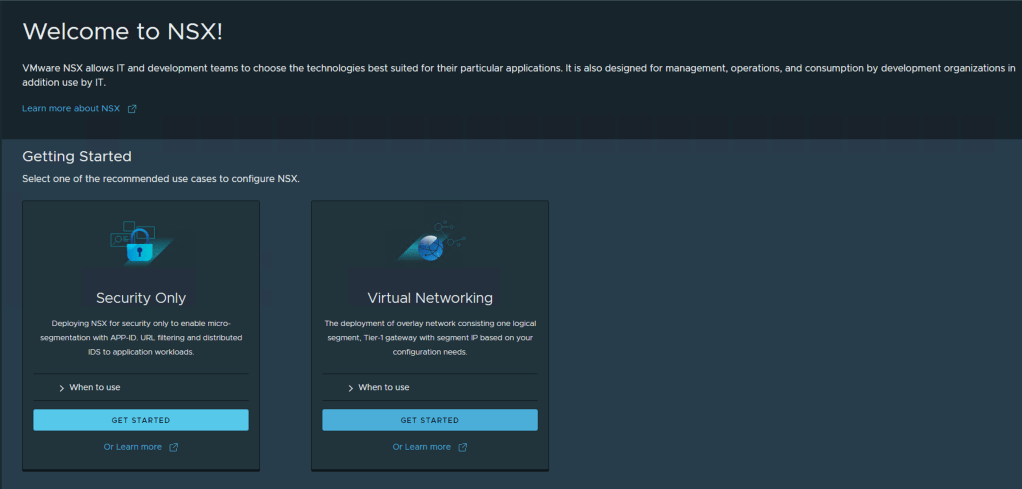
Task: Click external-link icon beside Learn more about NSX
Action: click(x=132, y=108)
